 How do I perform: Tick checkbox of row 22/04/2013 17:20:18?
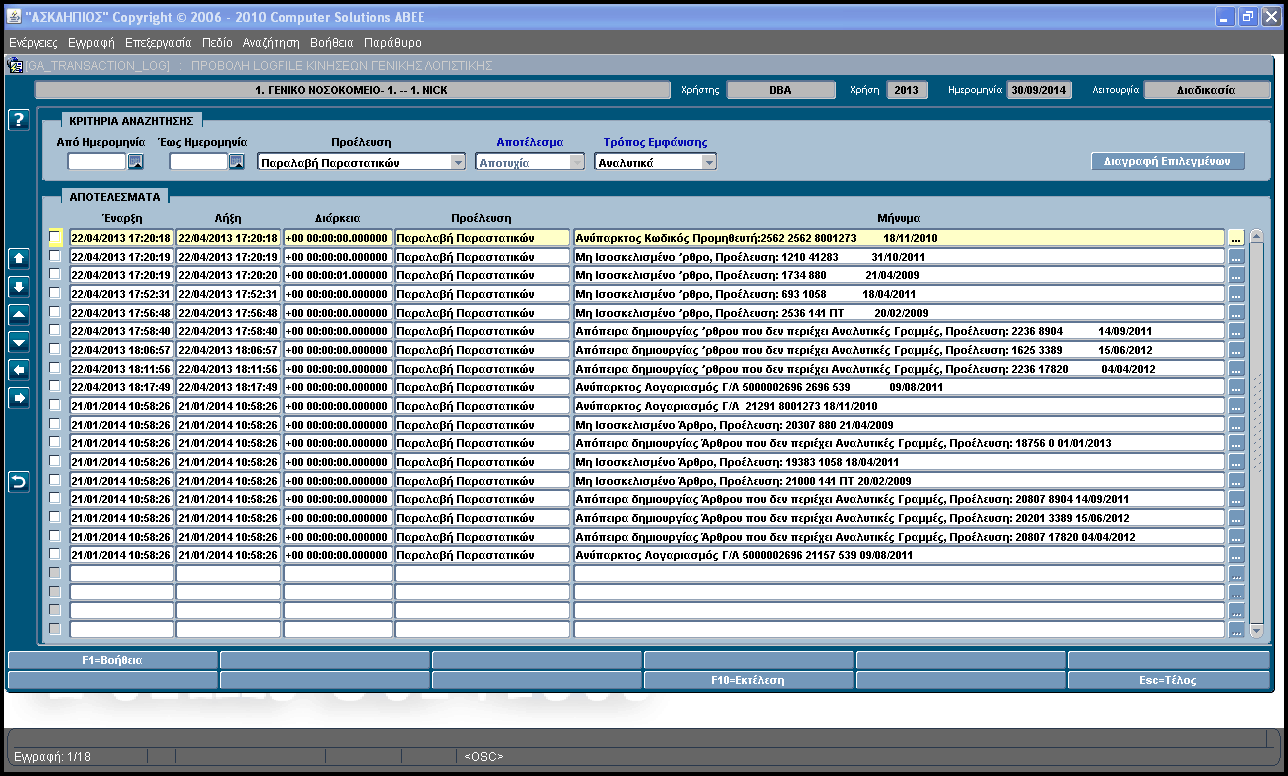pyautogui.click(x=55, y=238)
